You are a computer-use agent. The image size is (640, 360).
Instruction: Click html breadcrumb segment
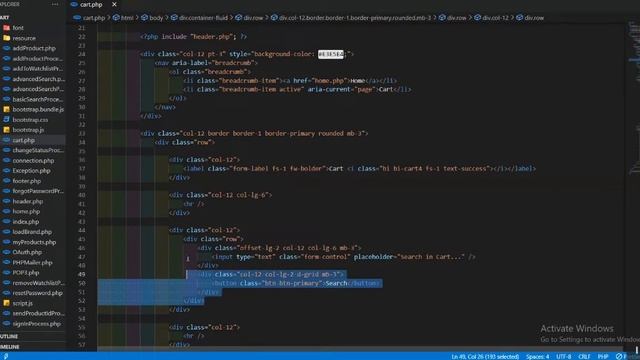[x=123, y=18]
